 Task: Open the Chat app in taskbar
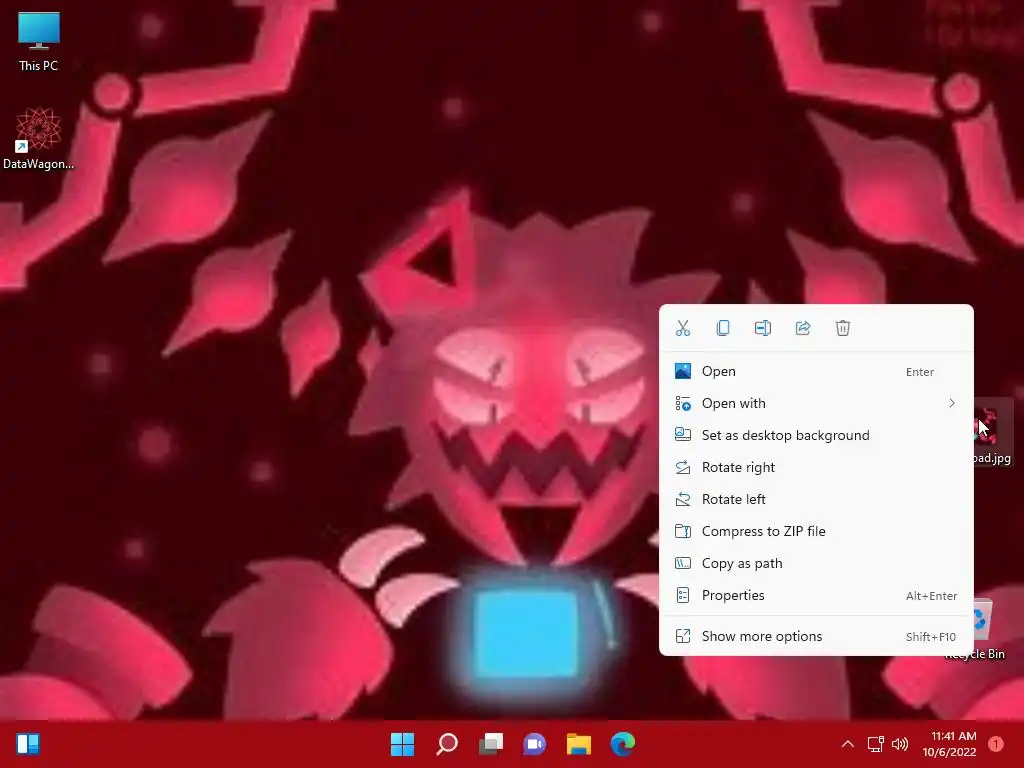pos(535,744)
